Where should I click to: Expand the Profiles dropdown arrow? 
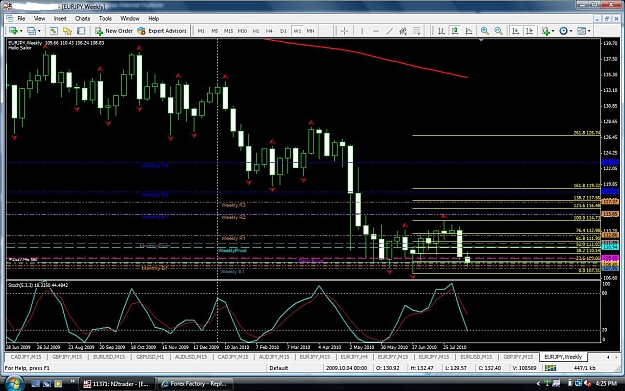tap(39, 31)
